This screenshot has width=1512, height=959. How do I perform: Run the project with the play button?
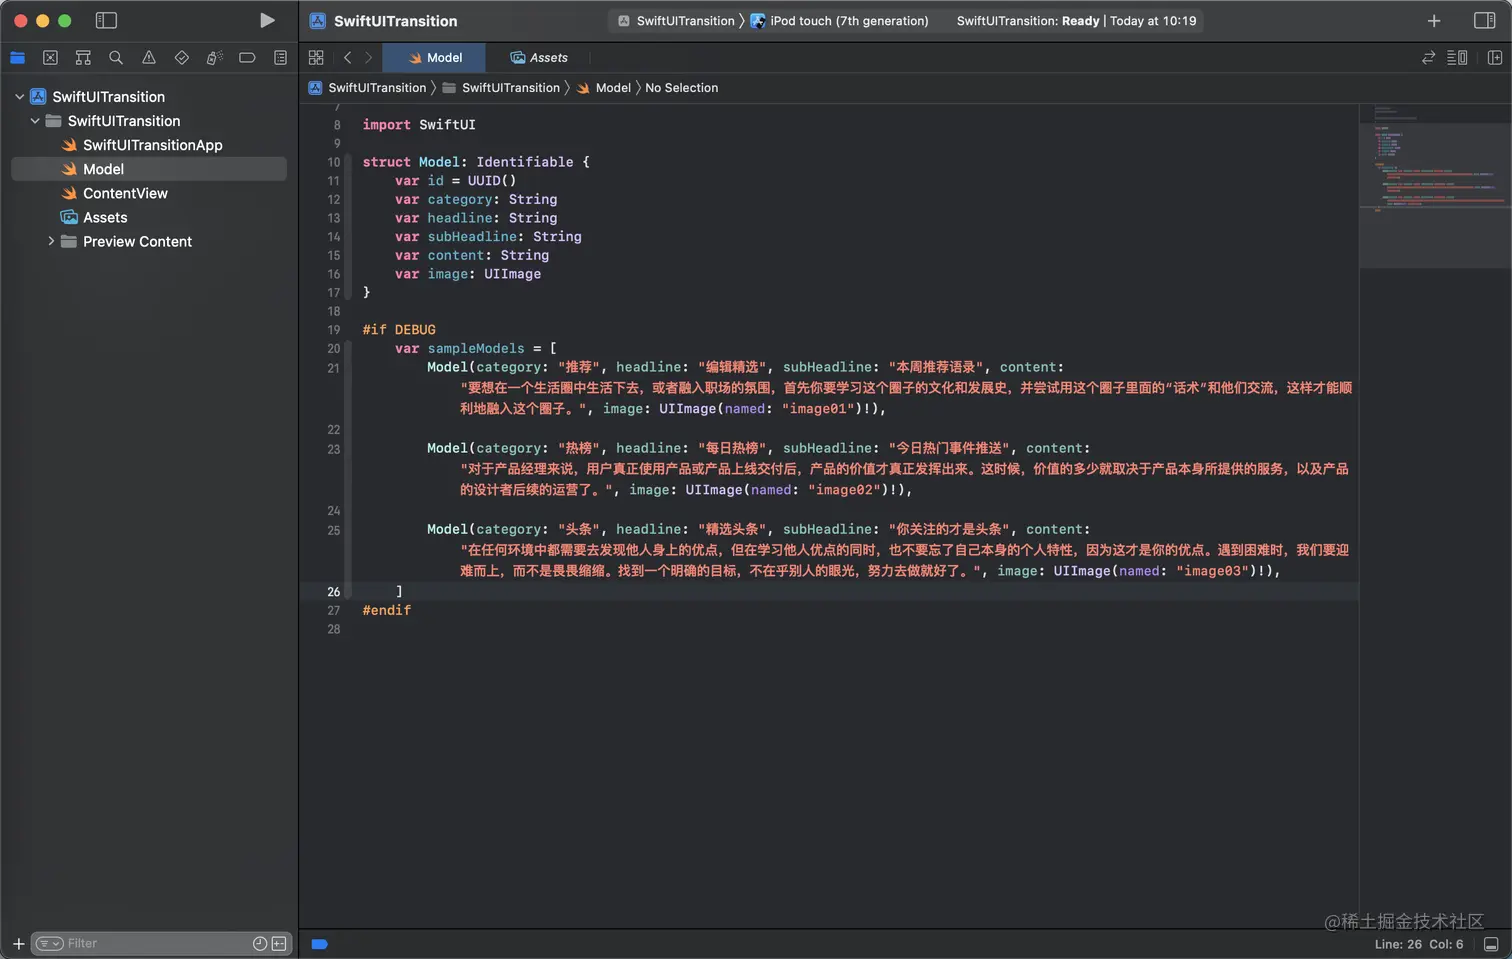click(267, 20)
